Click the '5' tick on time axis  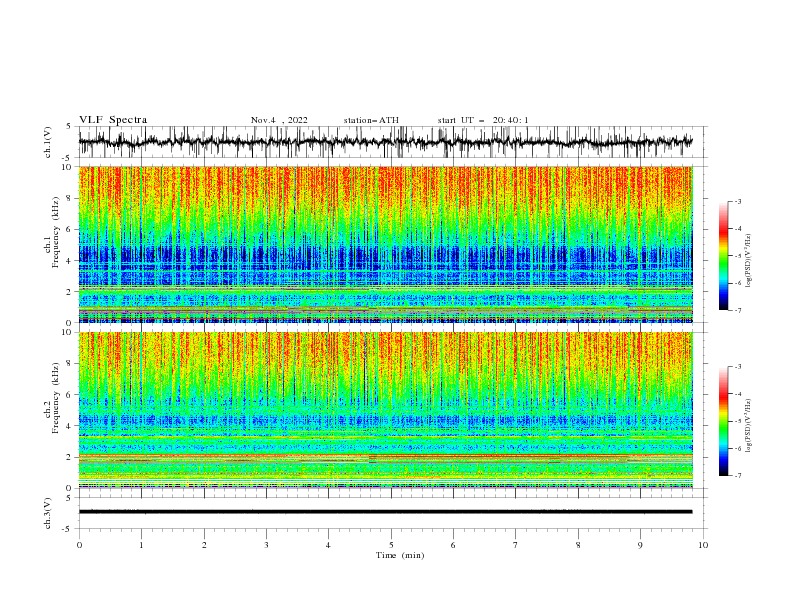click(391, 545)
